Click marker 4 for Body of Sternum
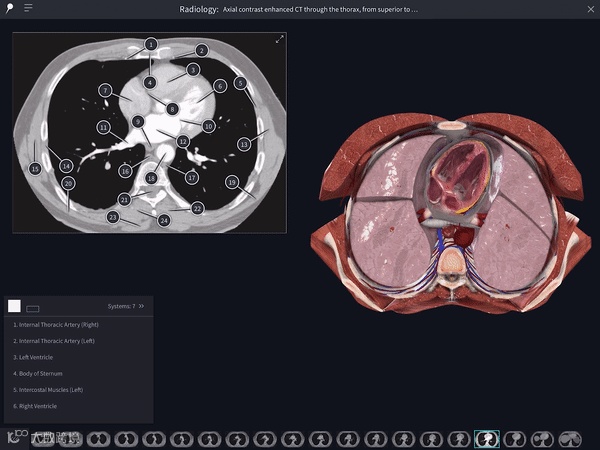600x450 pixels. 150,82
